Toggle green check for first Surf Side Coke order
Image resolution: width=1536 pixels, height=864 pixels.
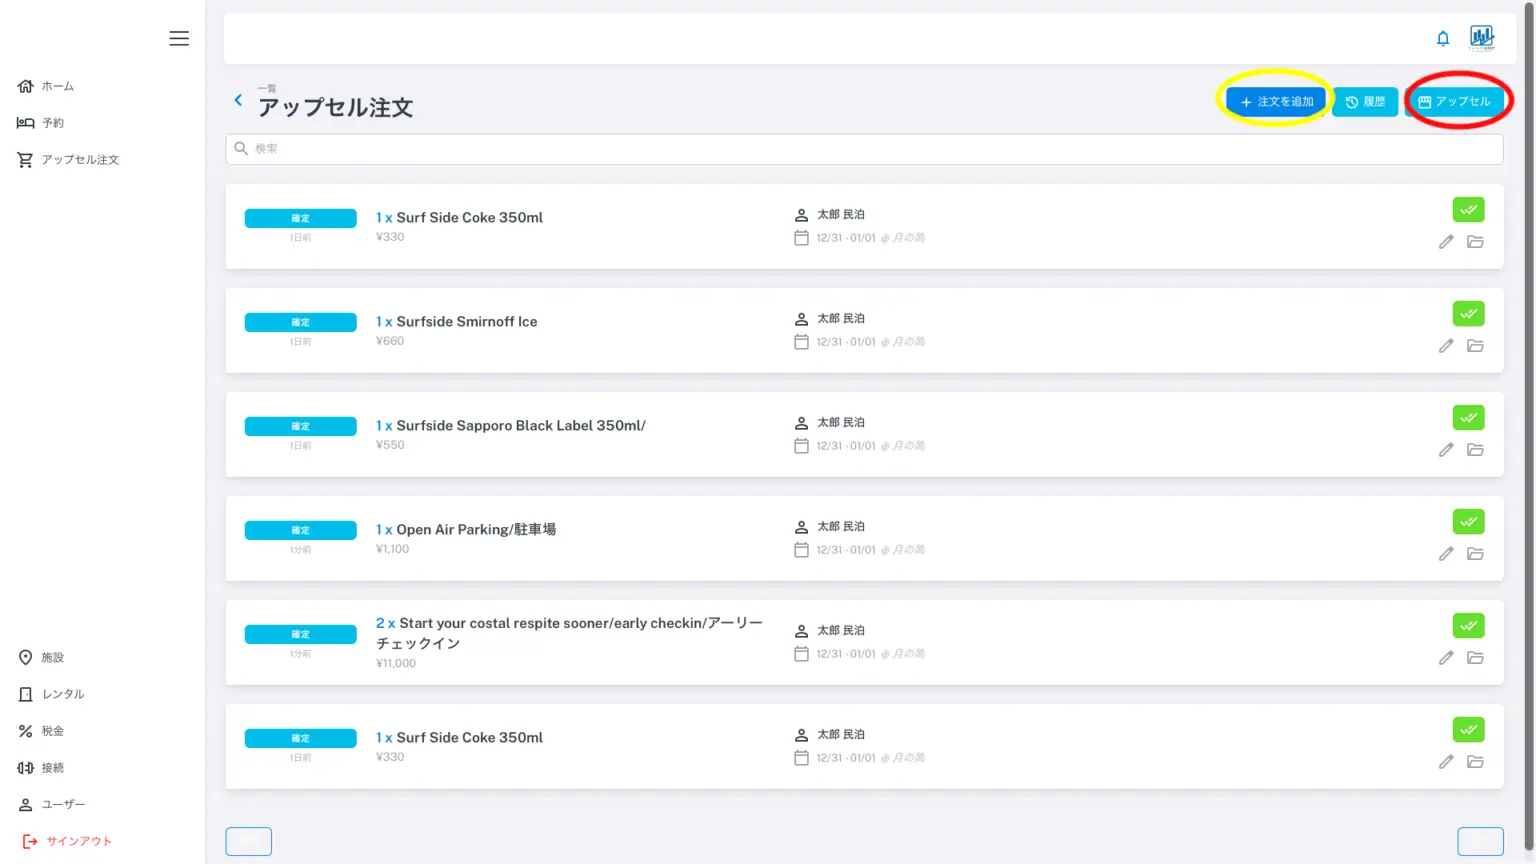(x=1468, y=210)
